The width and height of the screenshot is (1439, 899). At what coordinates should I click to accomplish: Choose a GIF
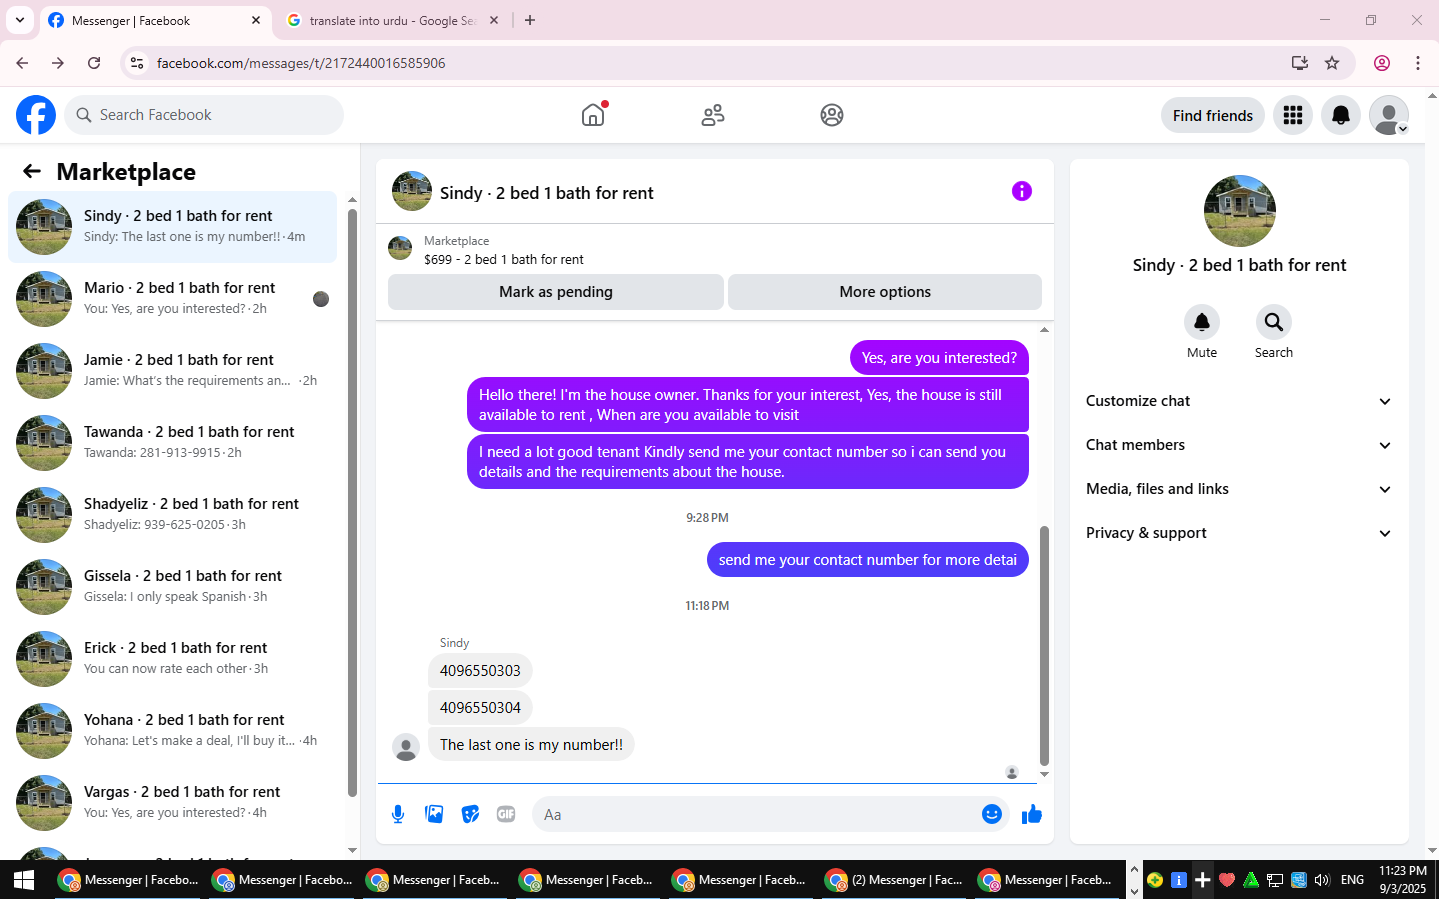506,814
